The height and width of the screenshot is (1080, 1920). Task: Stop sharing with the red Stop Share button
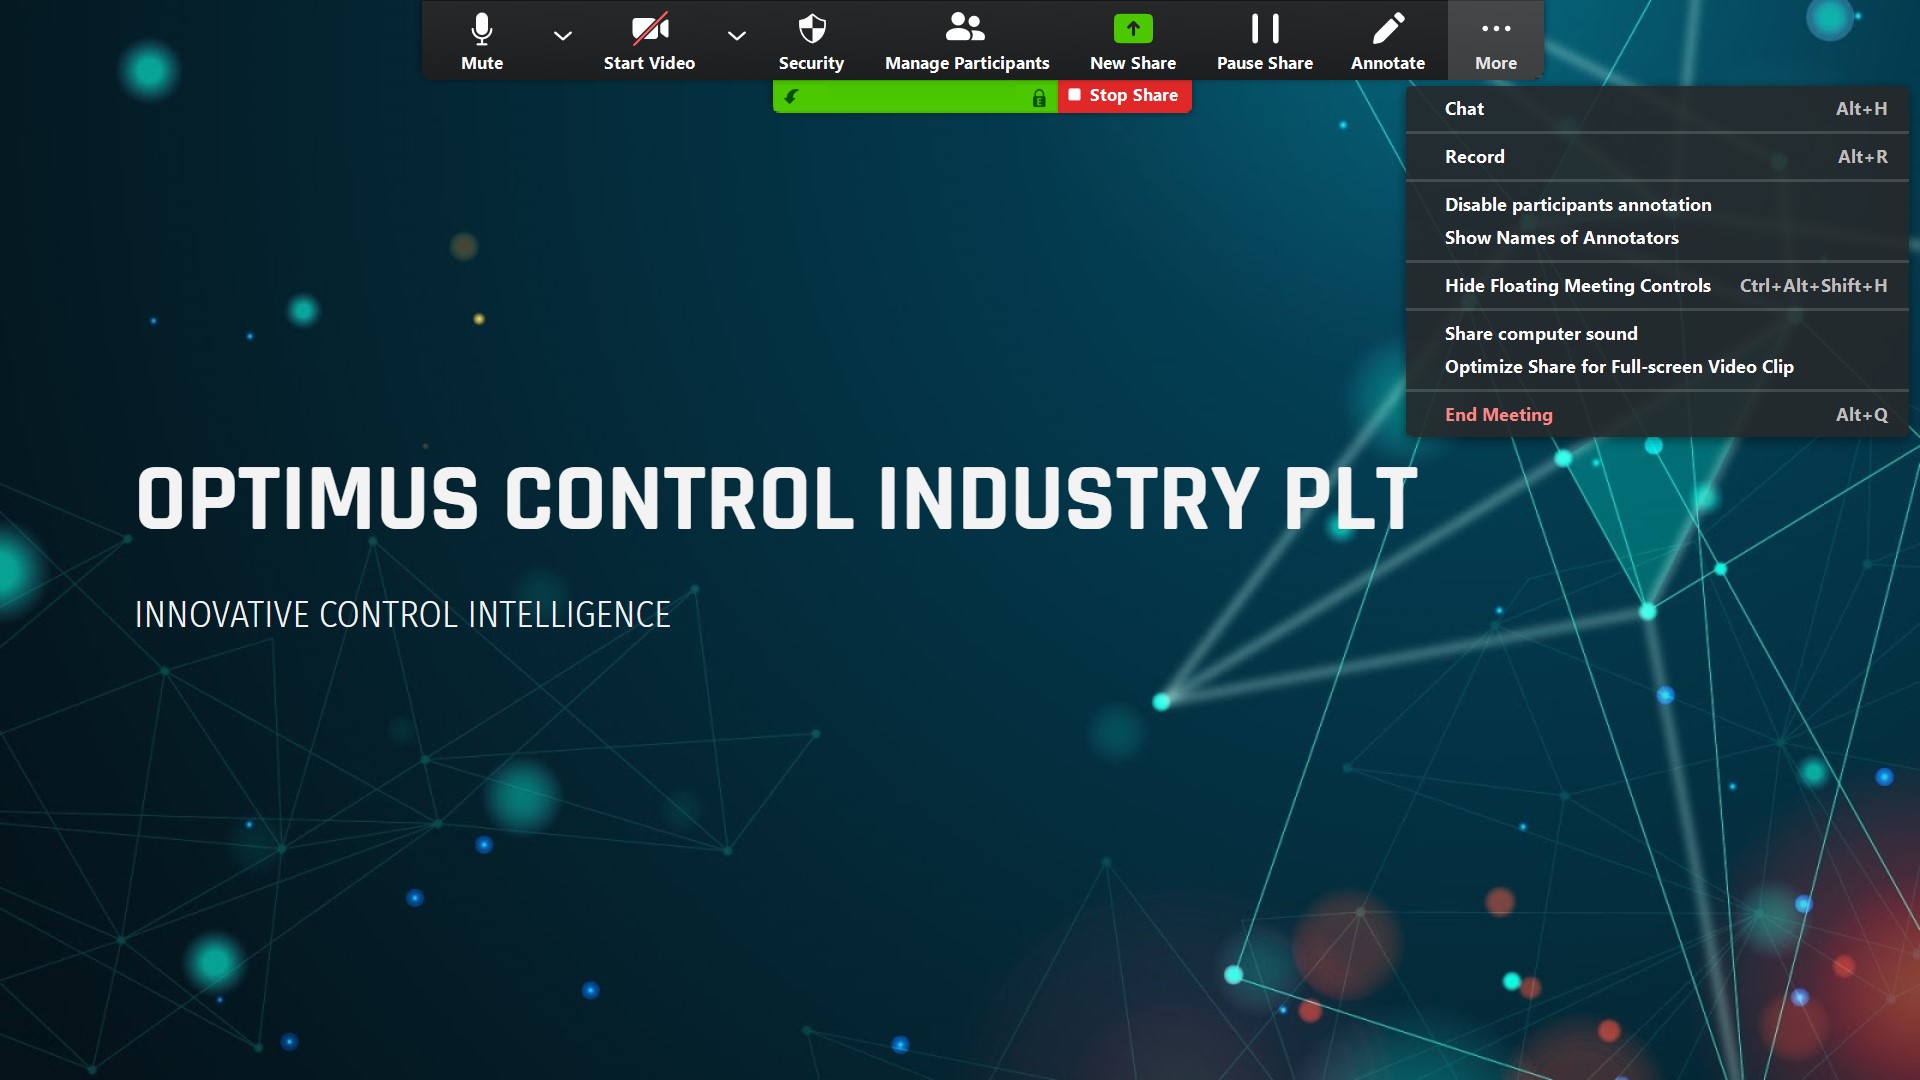1125,96
